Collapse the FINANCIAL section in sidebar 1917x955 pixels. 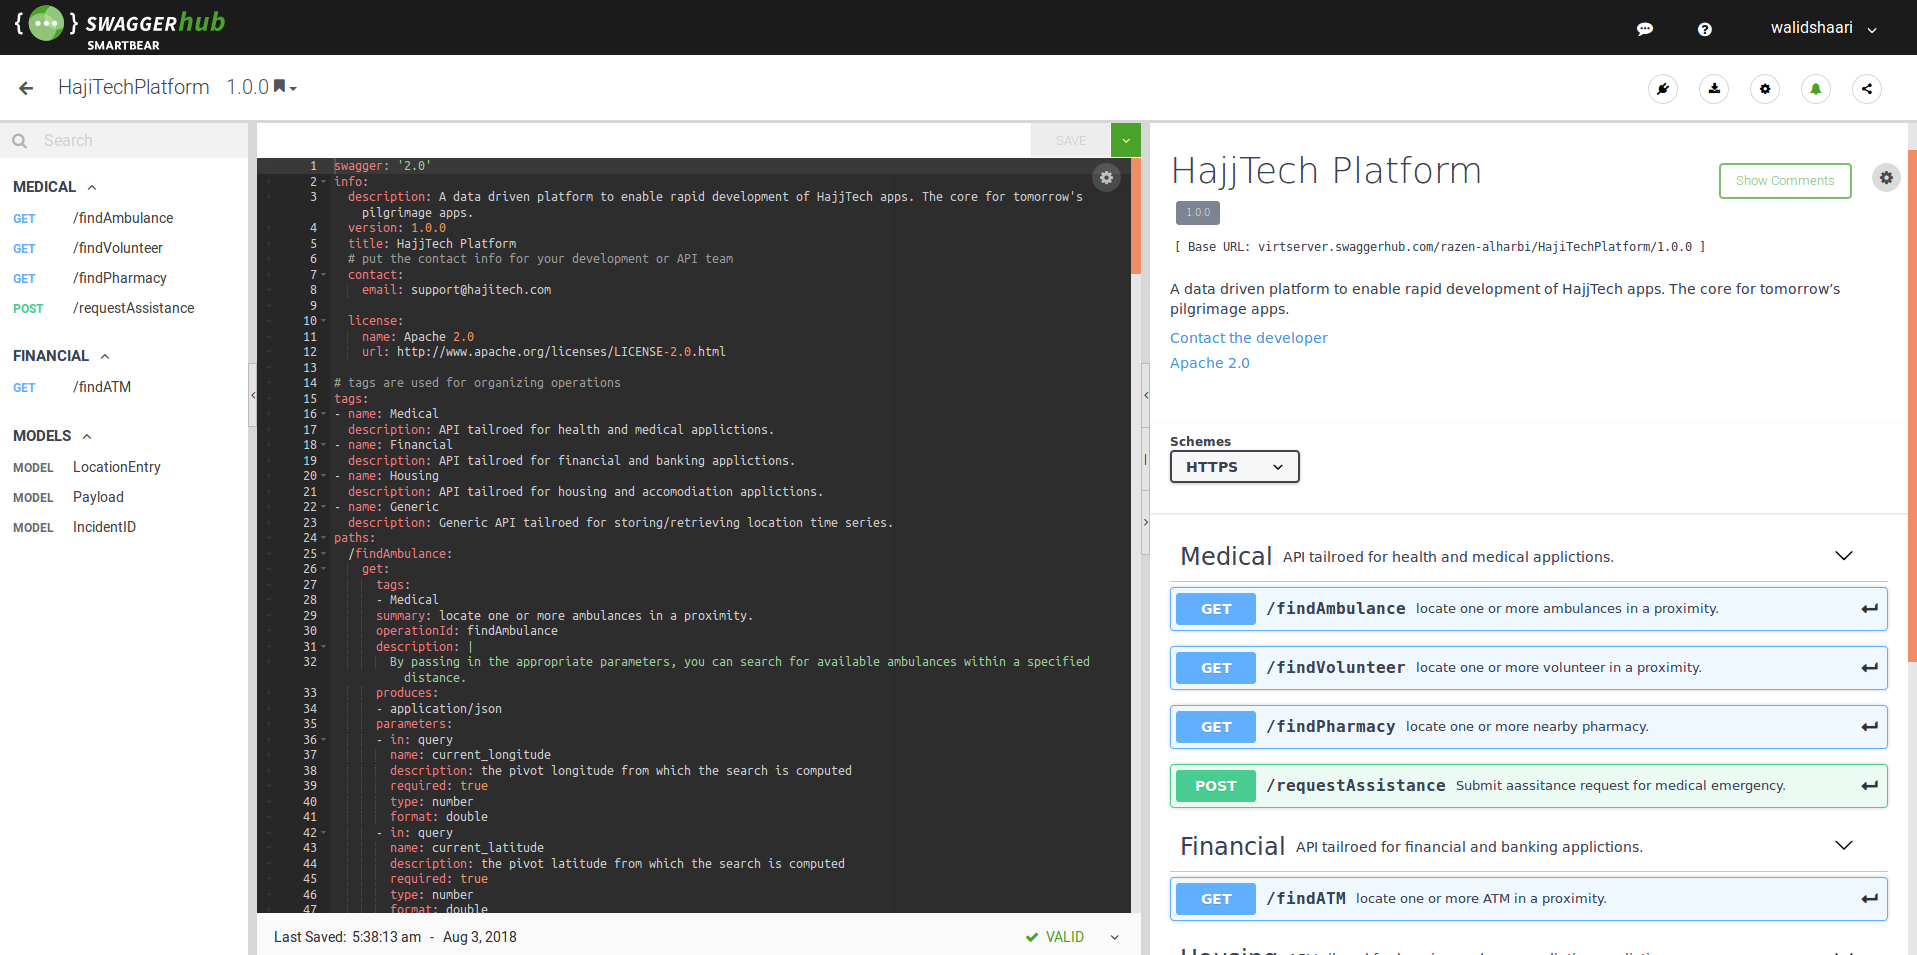click(x=105, y=356)
